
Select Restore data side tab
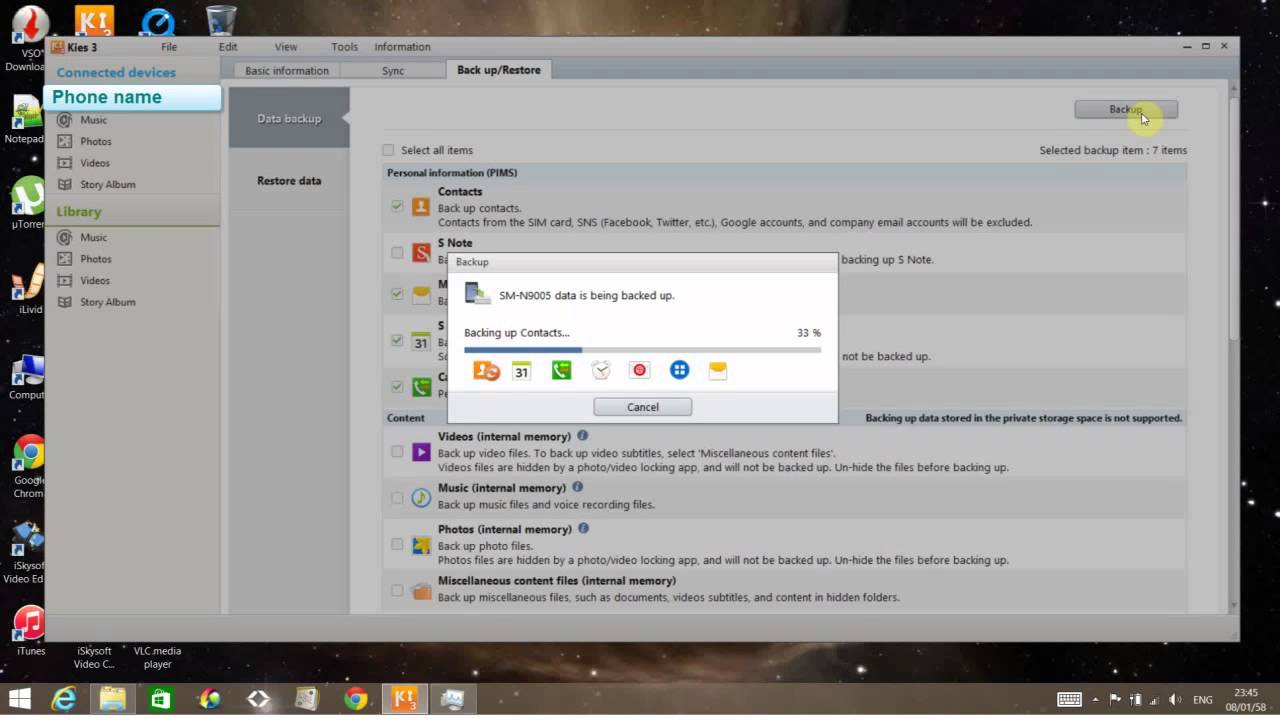point(289,181)
